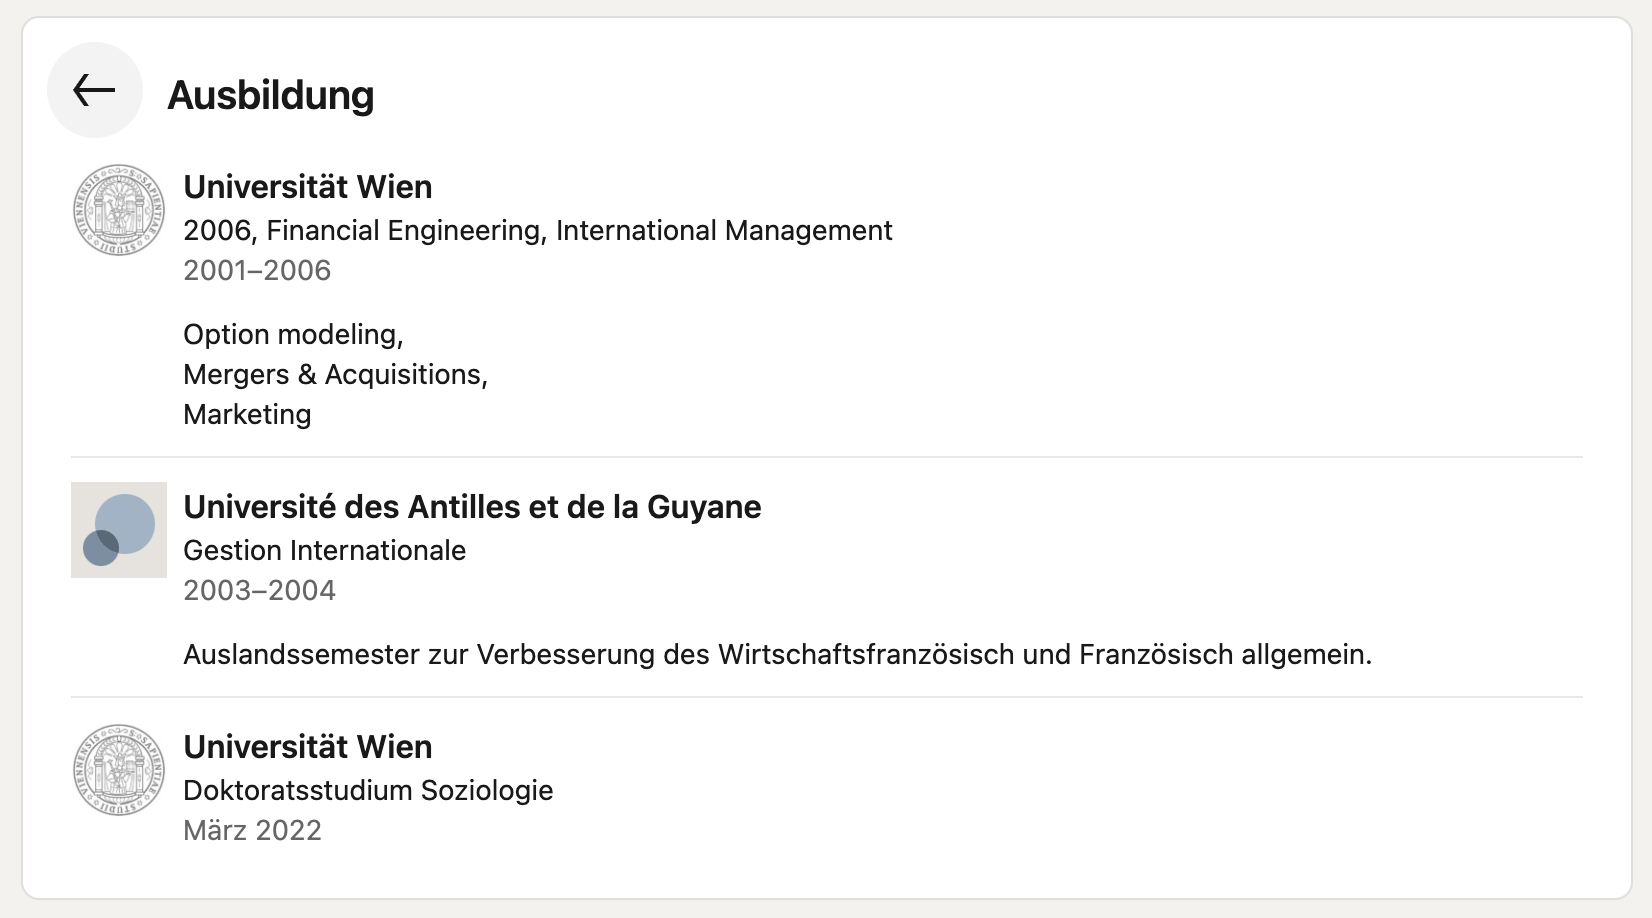Click the Option modeling description text
This screenshot has height=918, width=1652.
pos(293,334)
